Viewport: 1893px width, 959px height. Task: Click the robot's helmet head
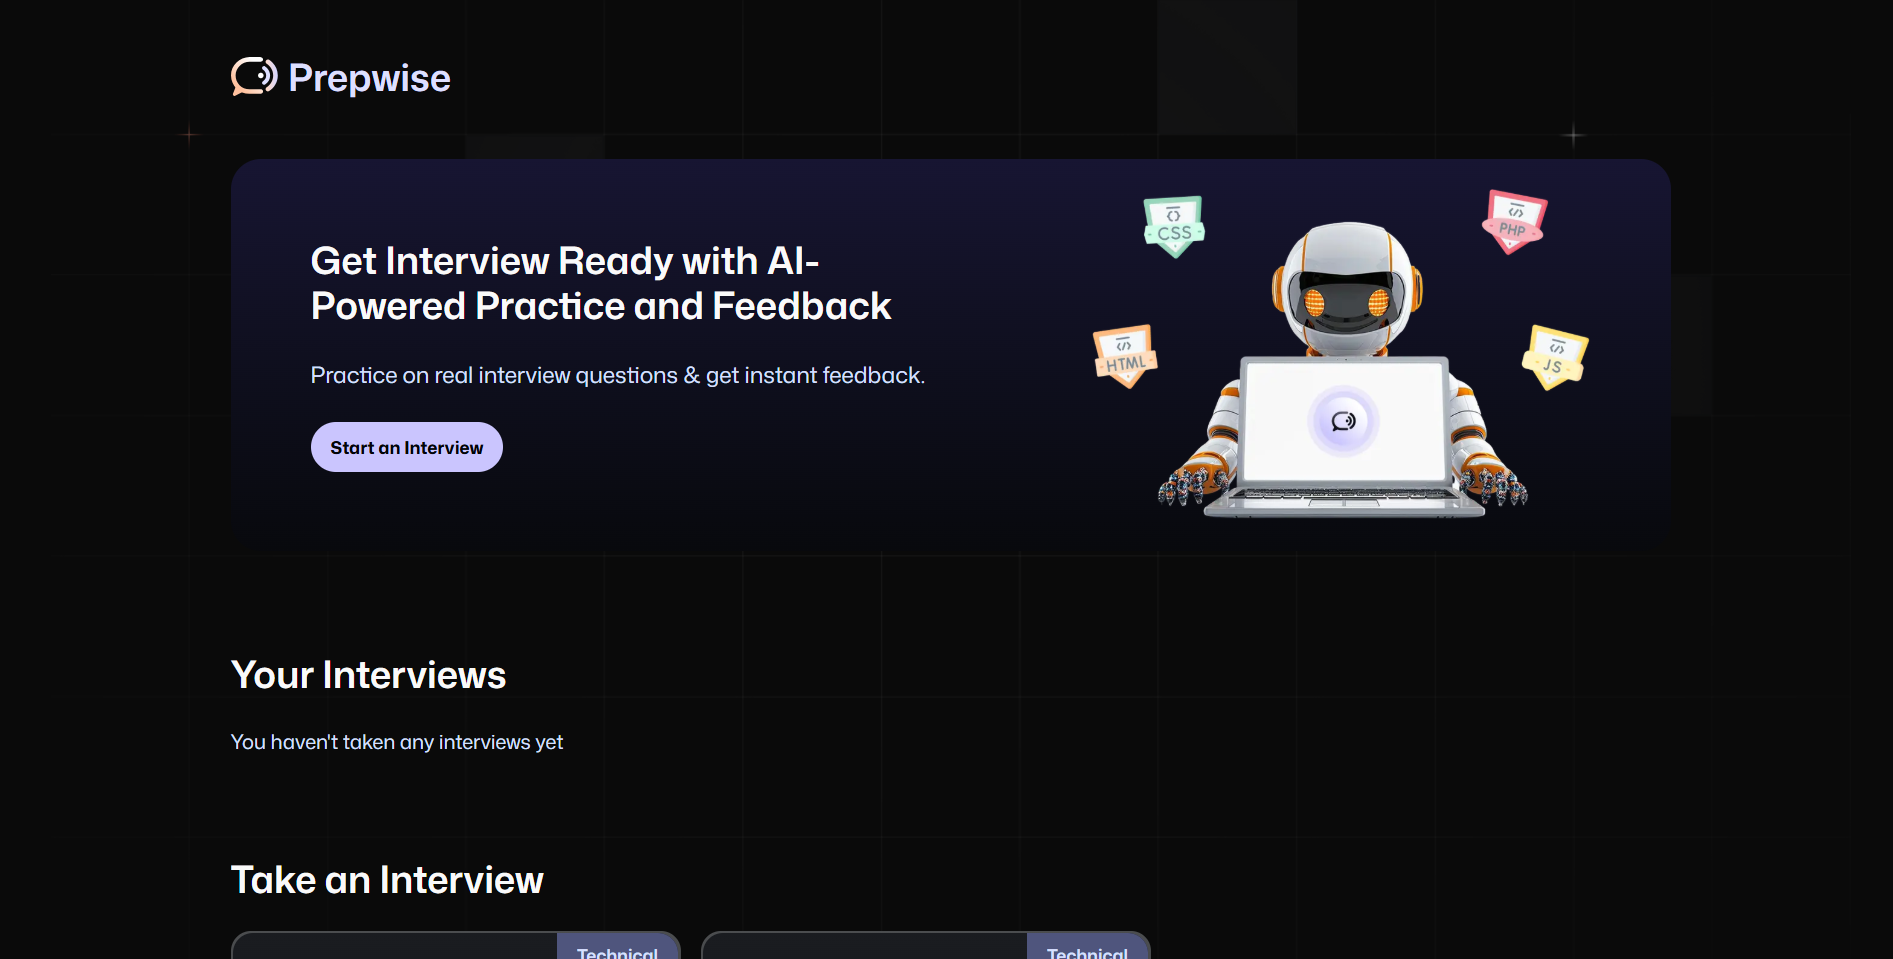1347,285
